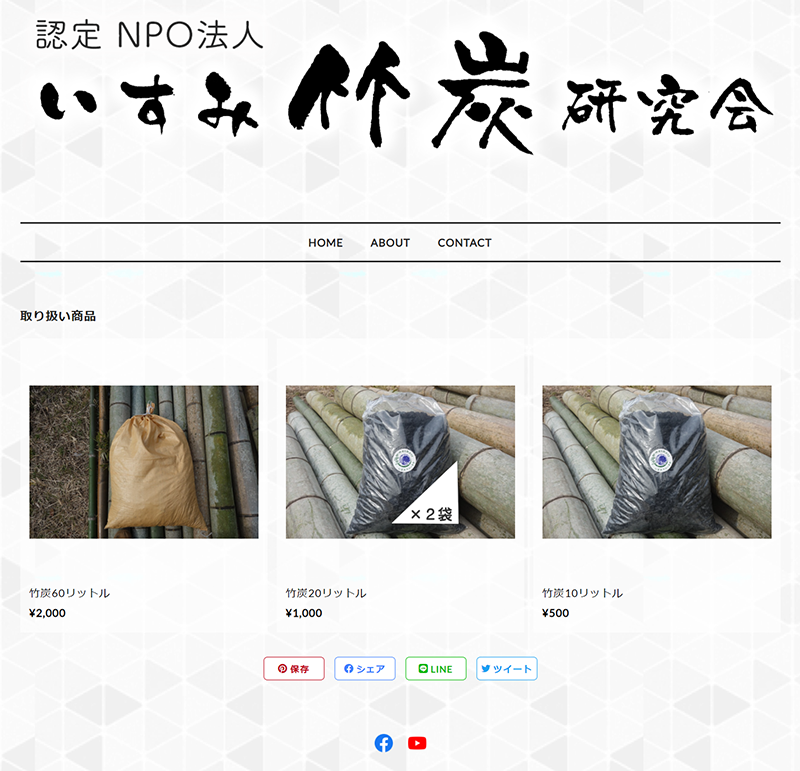Open the YouTube channel icon in footer
The image size is (800, 771).
[x=417, y=743]
